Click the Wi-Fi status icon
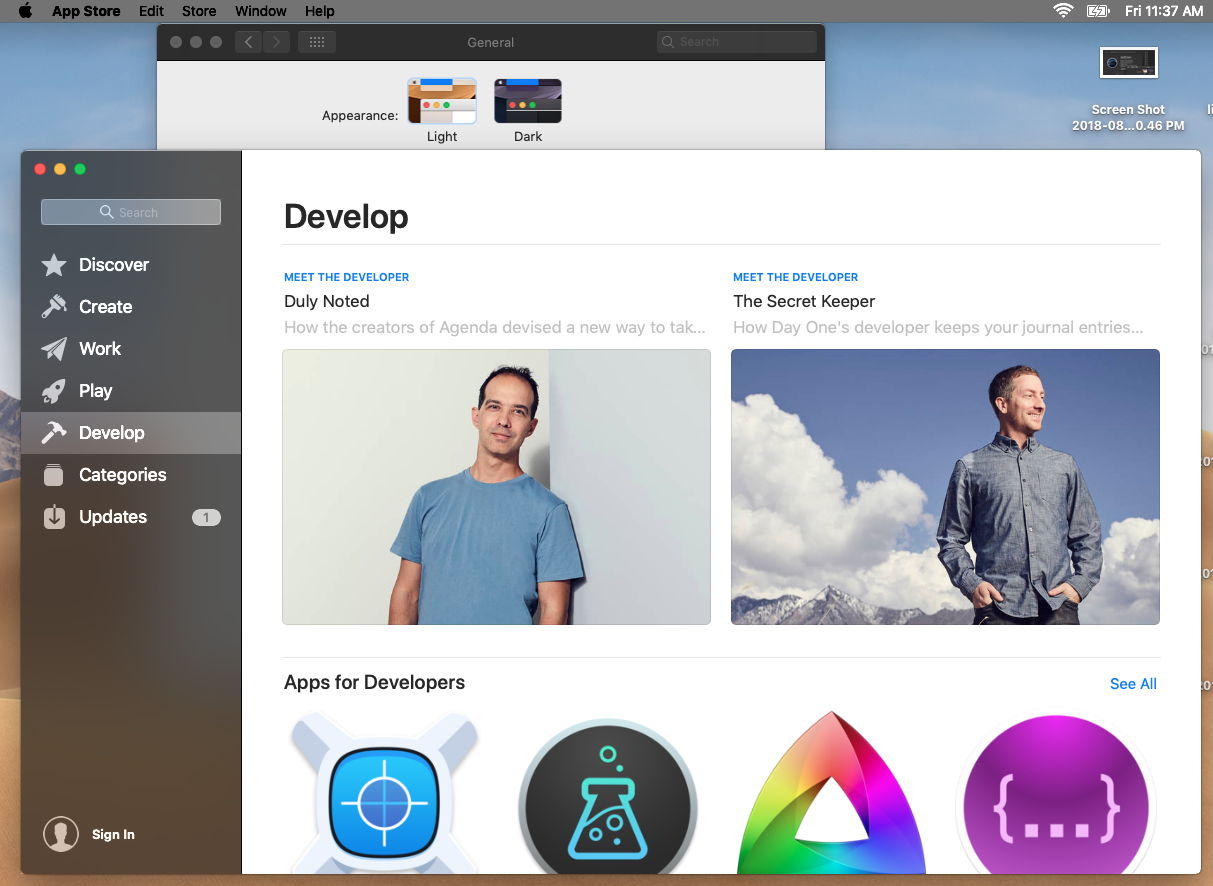 point(1062,11)
